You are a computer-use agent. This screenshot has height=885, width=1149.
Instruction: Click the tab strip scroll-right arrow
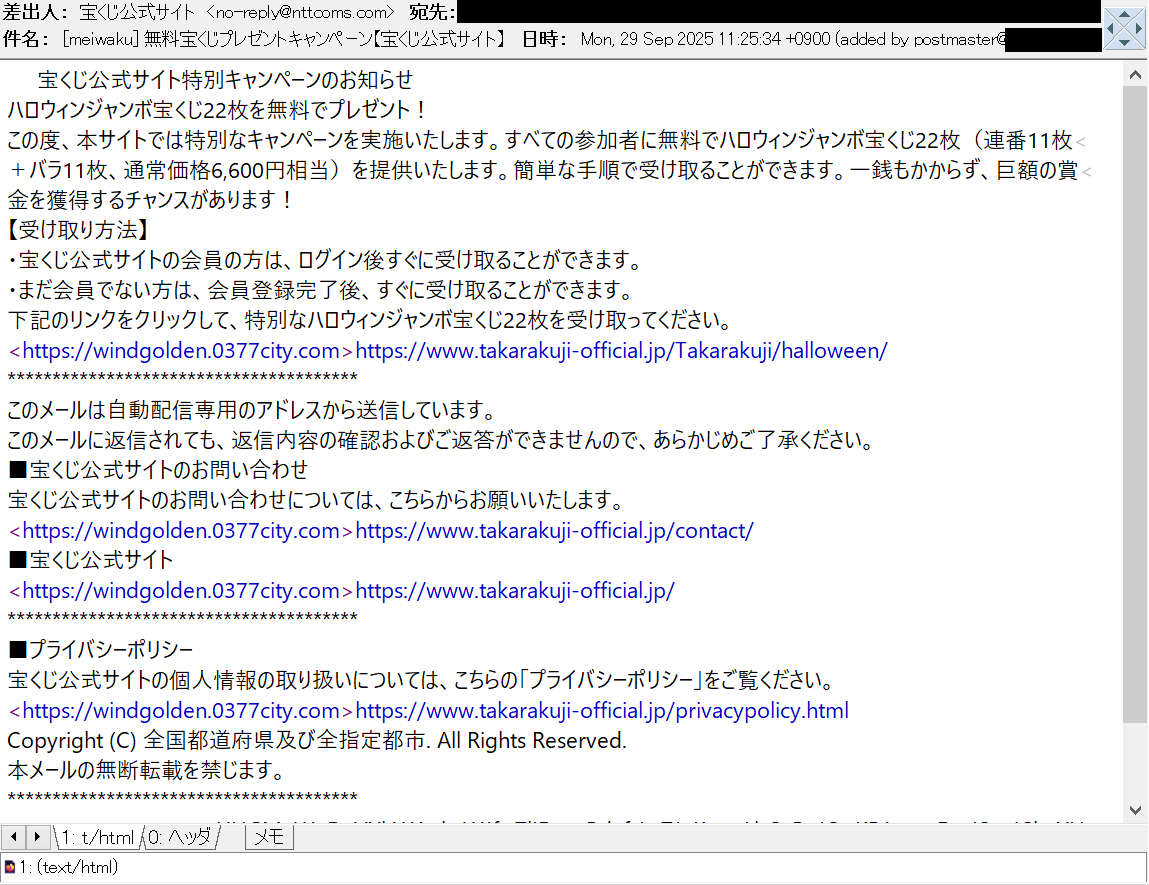point(37,836)
